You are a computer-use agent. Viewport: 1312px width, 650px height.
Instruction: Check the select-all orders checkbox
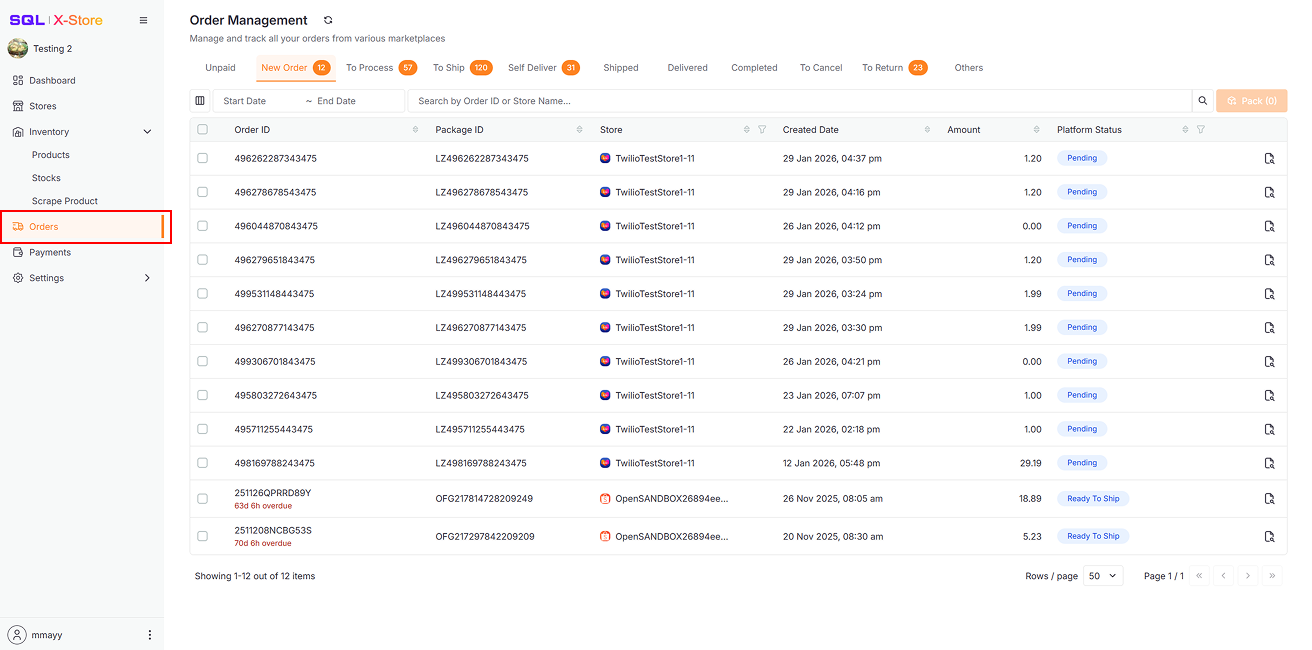coord(202,129)
